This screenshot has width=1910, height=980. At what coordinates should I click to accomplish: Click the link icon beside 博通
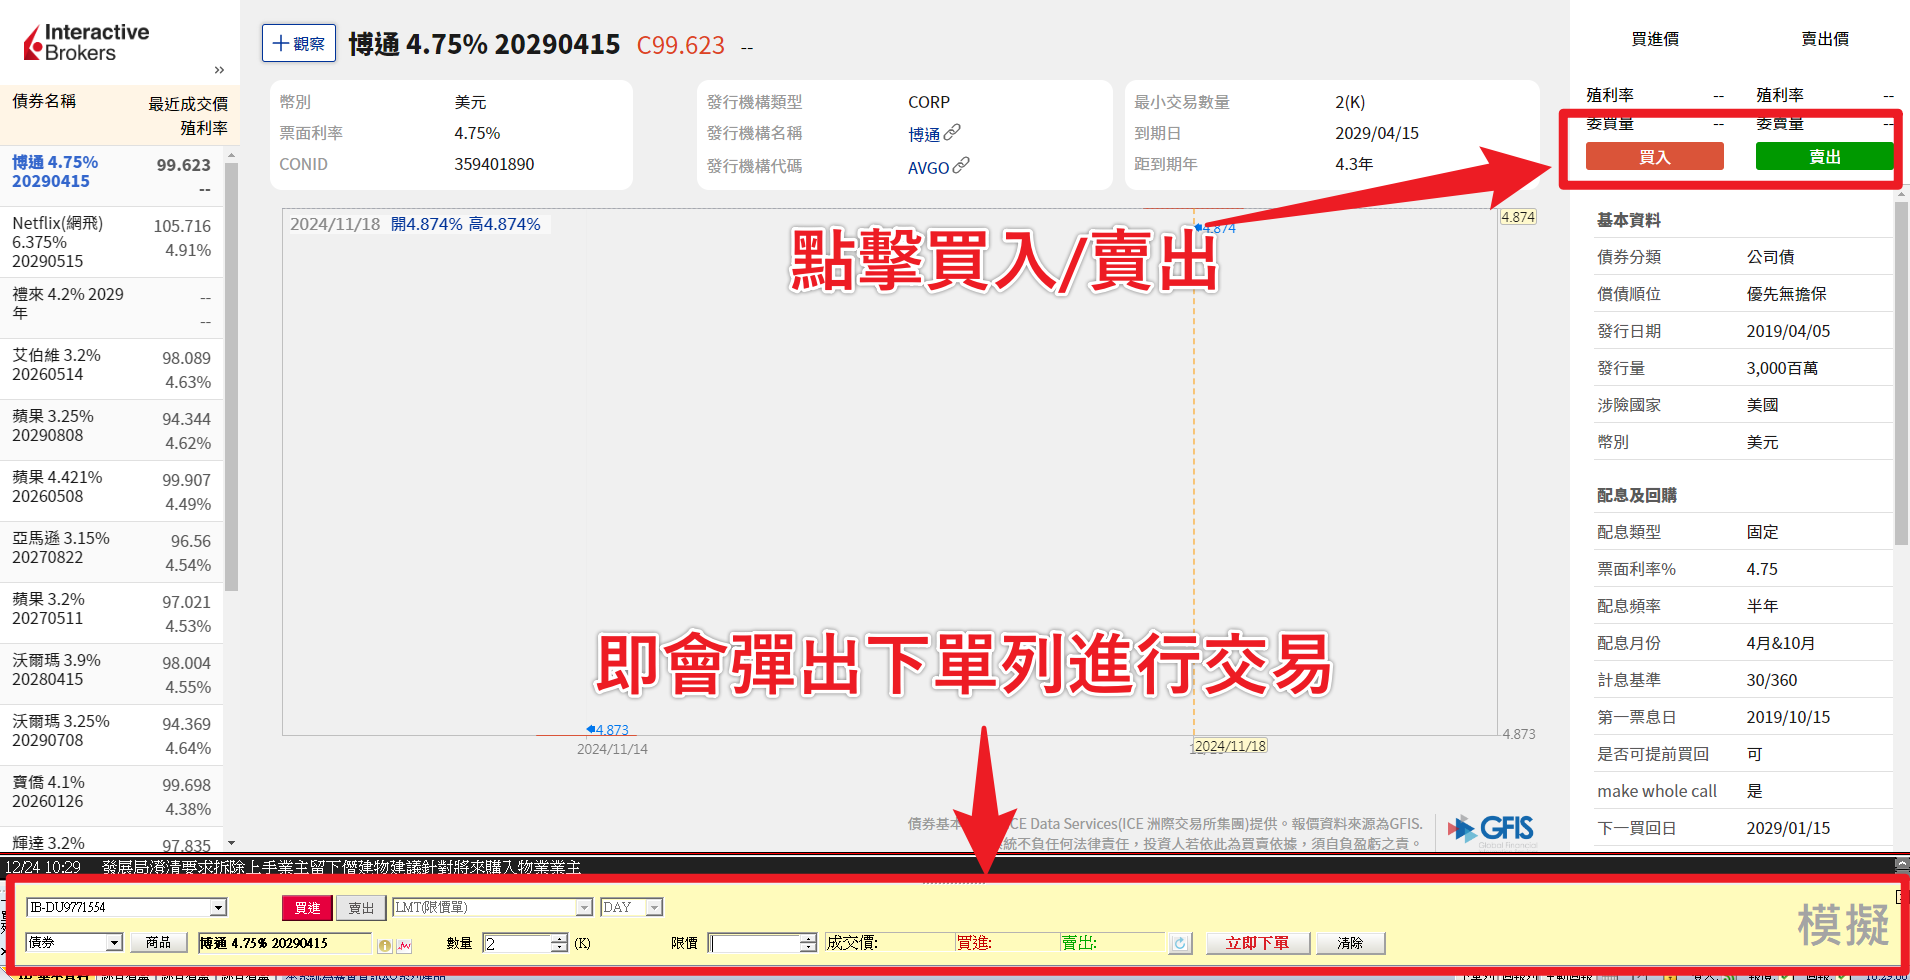(952, 132)
